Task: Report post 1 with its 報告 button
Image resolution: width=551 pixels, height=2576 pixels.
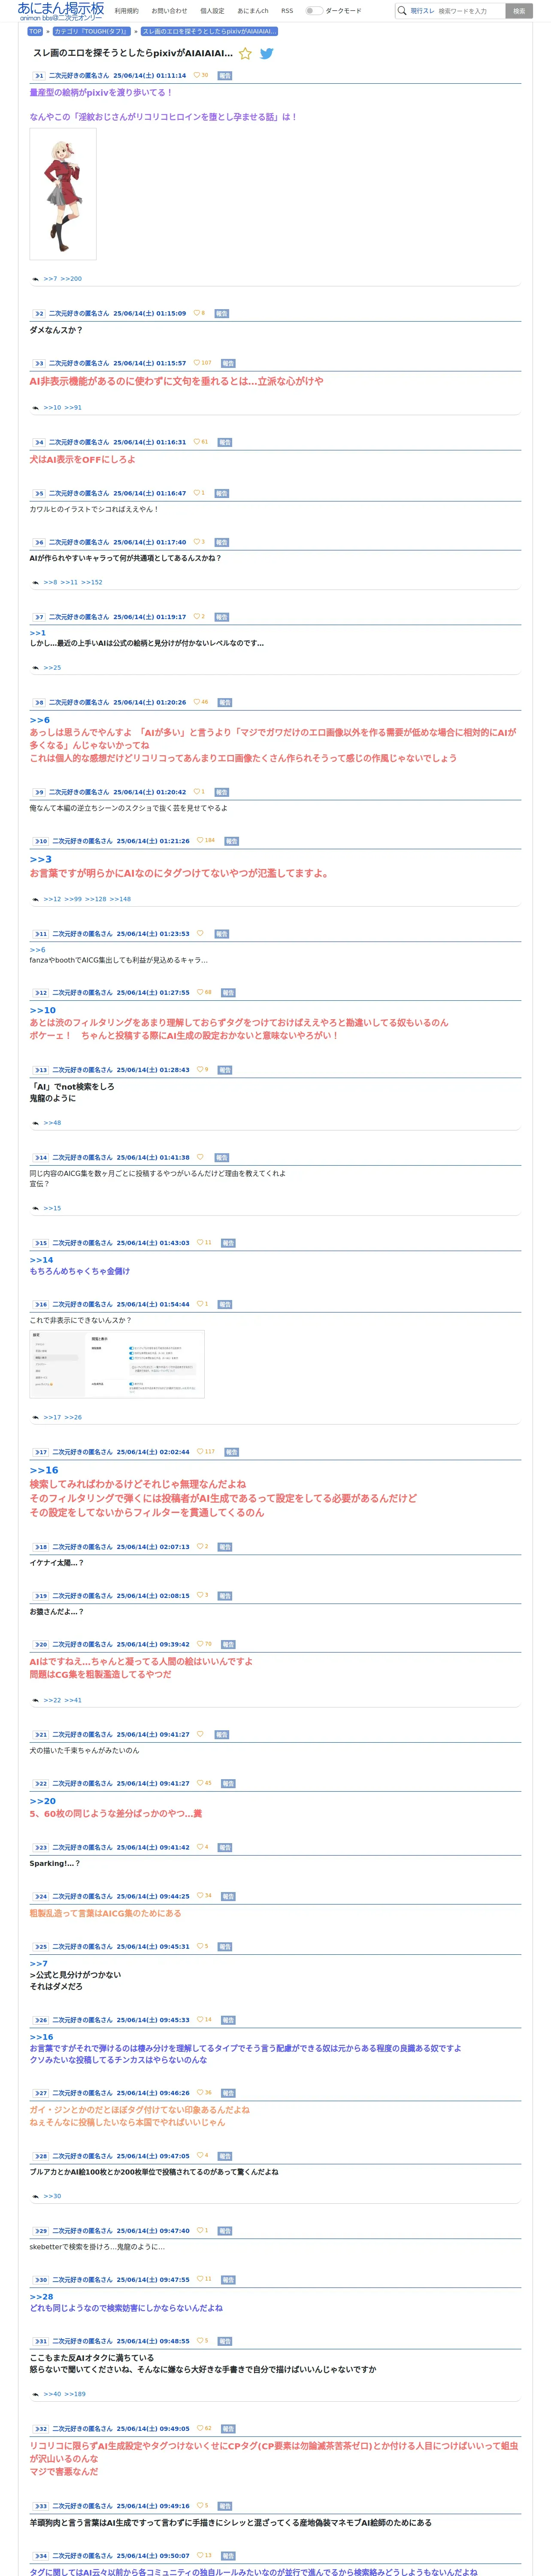Action: pyautogui.click(x=225, y=75)
